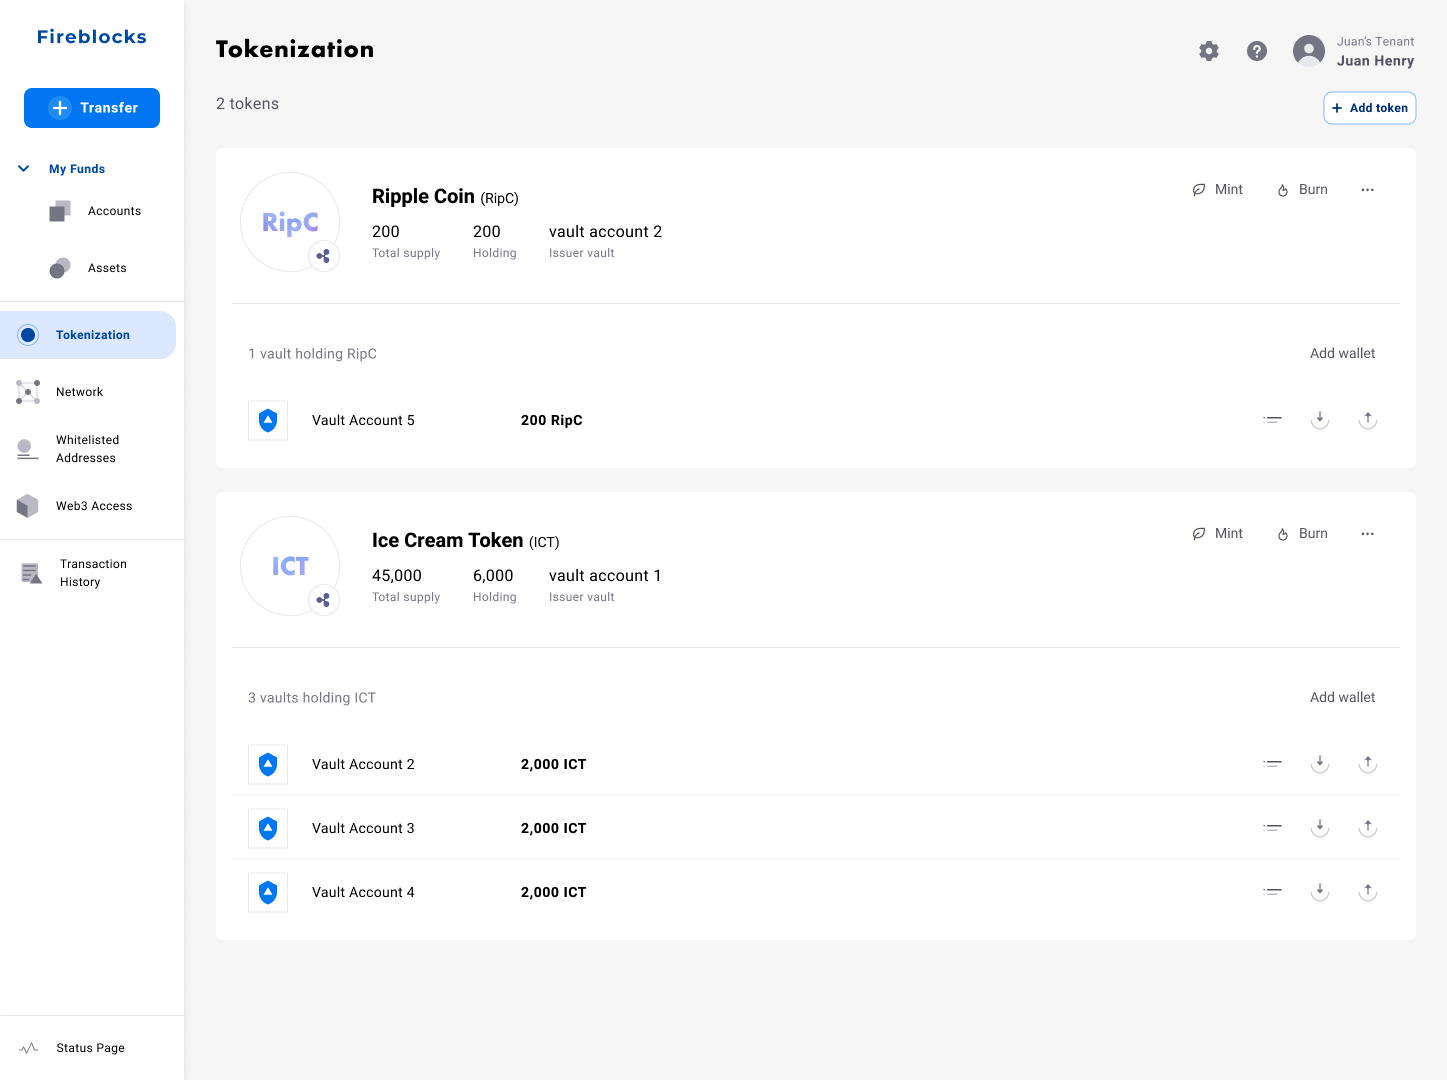This screenshot has width=1447, height=1080.
Task: Click the Ice Cream Token title
Action: click(448, 541)
